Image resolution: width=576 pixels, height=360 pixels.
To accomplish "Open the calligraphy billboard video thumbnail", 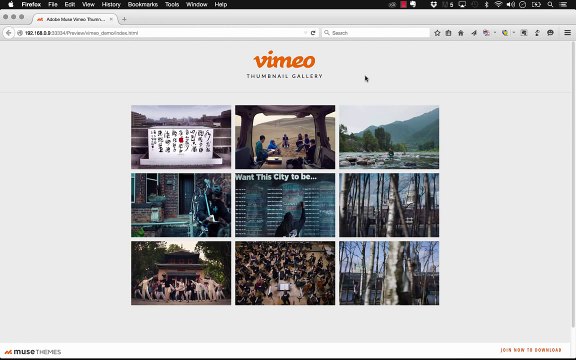I will (181, 137).
